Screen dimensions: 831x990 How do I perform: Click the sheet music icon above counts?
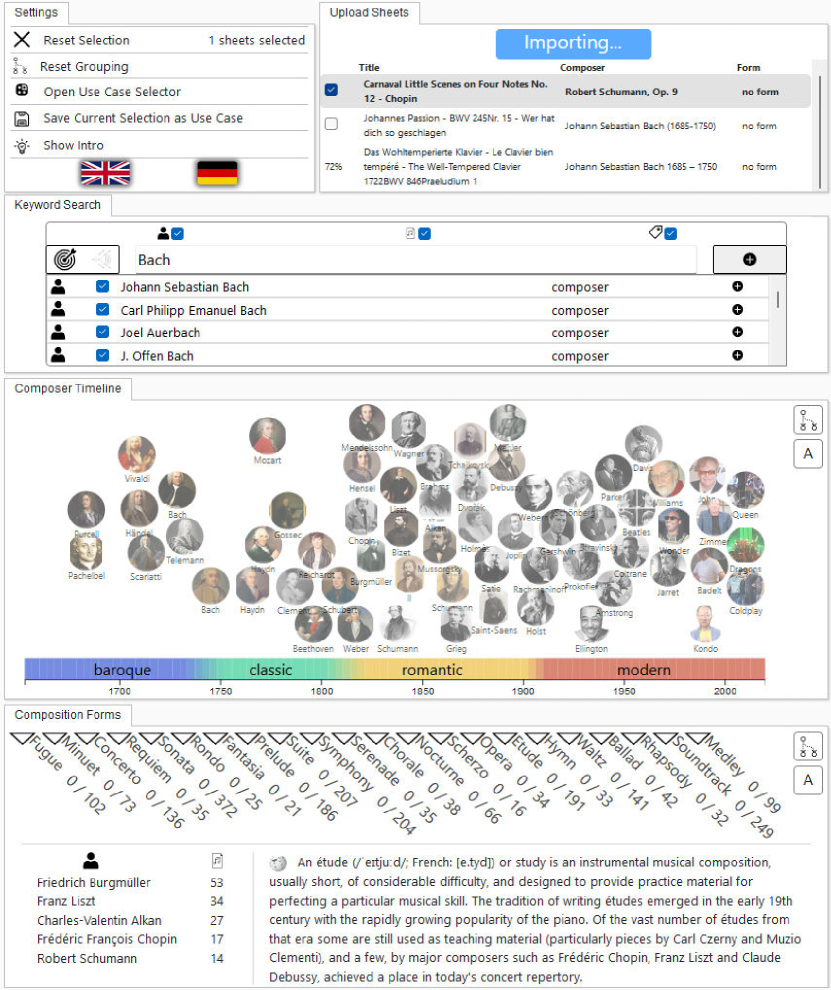coord(217,860)
